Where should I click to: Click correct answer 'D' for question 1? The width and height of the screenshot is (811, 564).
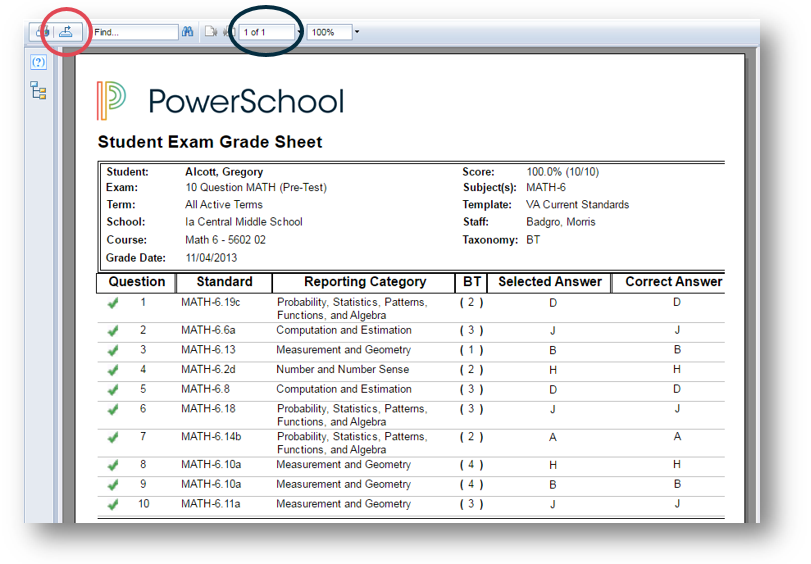[677, 302]
